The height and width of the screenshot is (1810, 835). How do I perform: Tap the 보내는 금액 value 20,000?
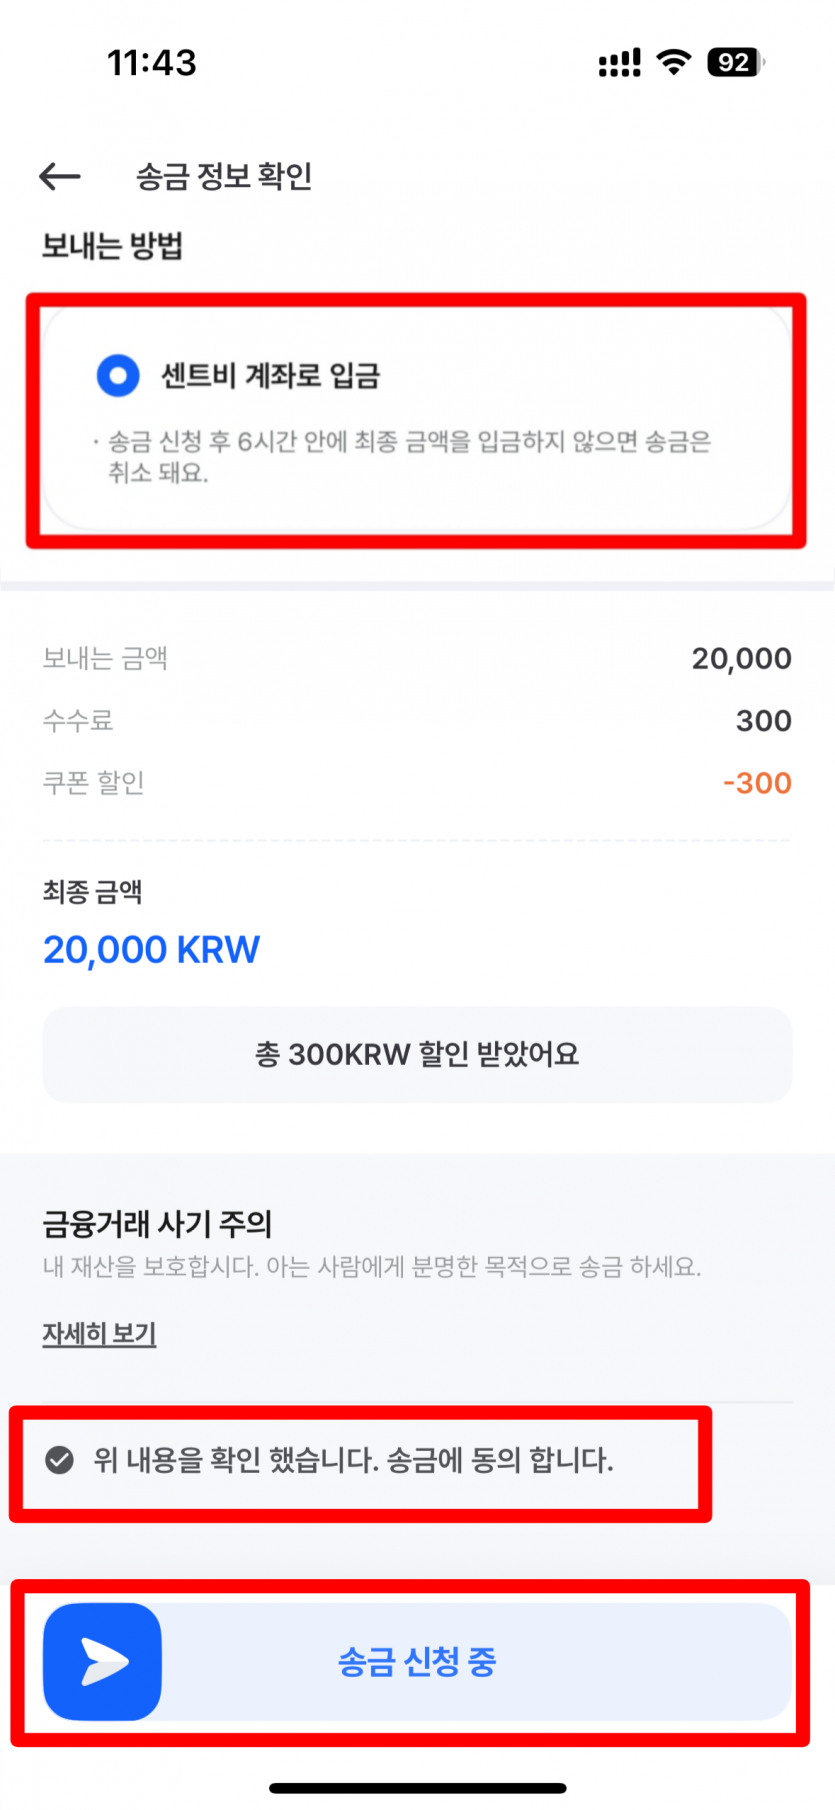[741, 659]
